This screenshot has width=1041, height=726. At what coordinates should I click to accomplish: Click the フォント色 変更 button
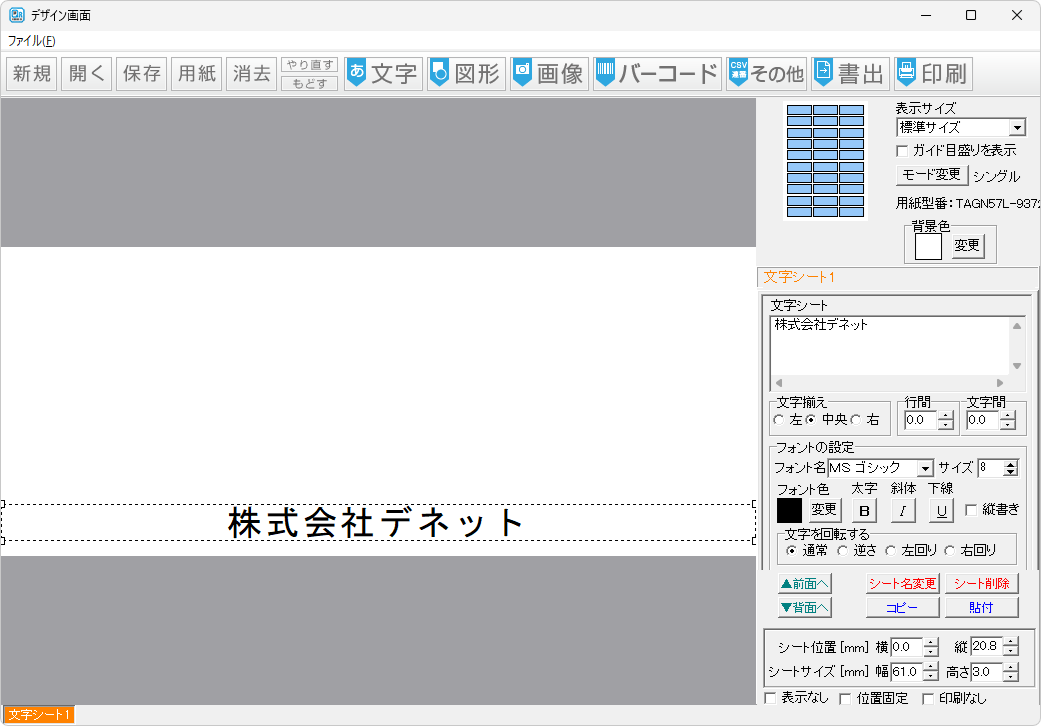(x=824, y=510)
